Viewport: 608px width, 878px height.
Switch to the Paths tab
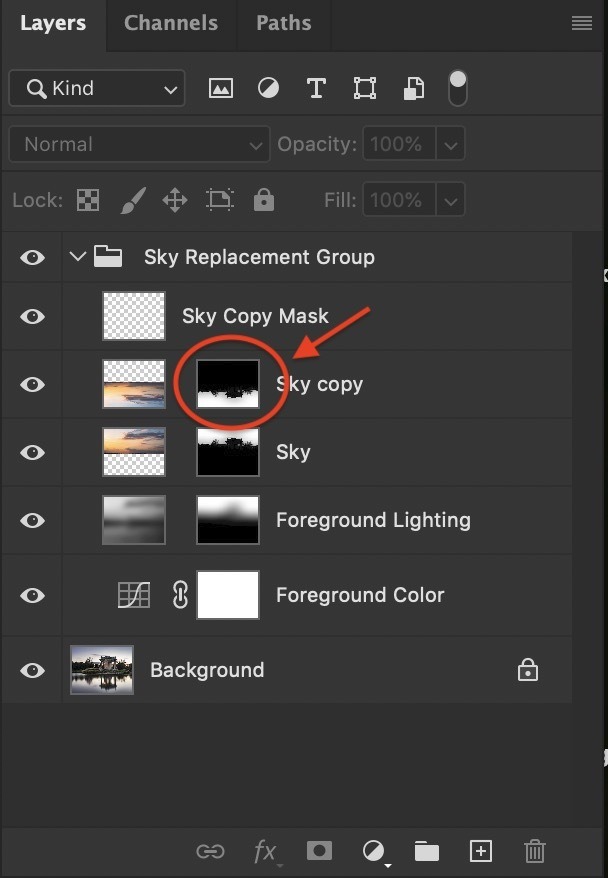tap(283, 23)
